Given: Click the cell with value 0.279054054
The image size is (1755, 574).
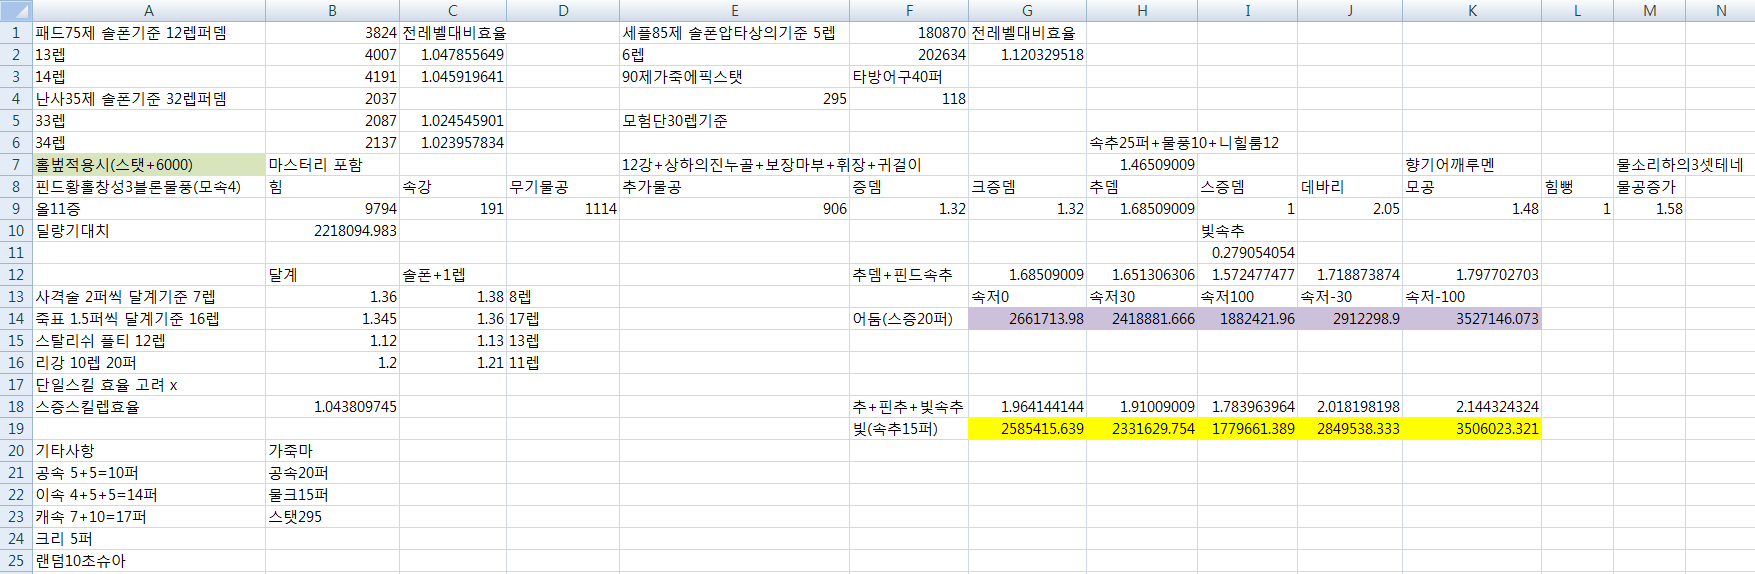Looking at the screenshot, I should (x=1247, y=253).
